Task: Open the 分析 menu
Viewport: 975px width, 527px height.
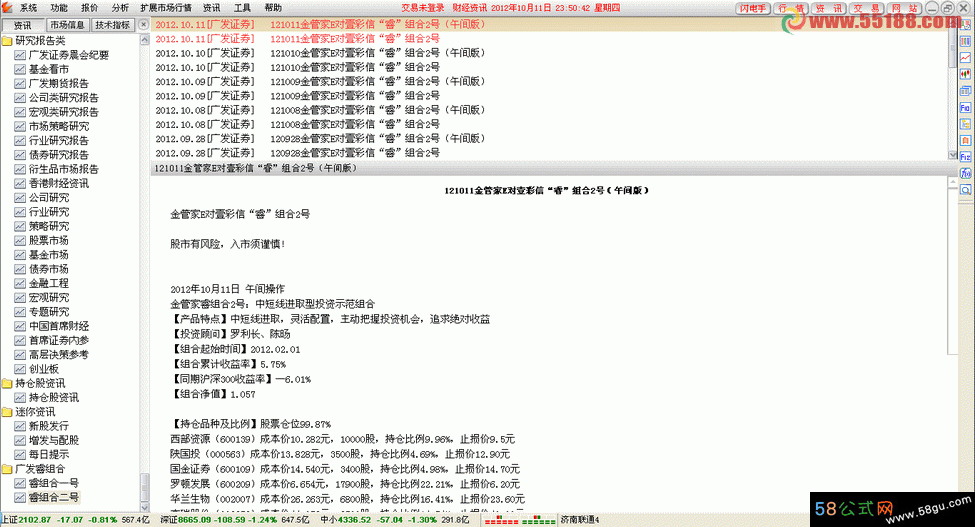Action: pos(120,7)
